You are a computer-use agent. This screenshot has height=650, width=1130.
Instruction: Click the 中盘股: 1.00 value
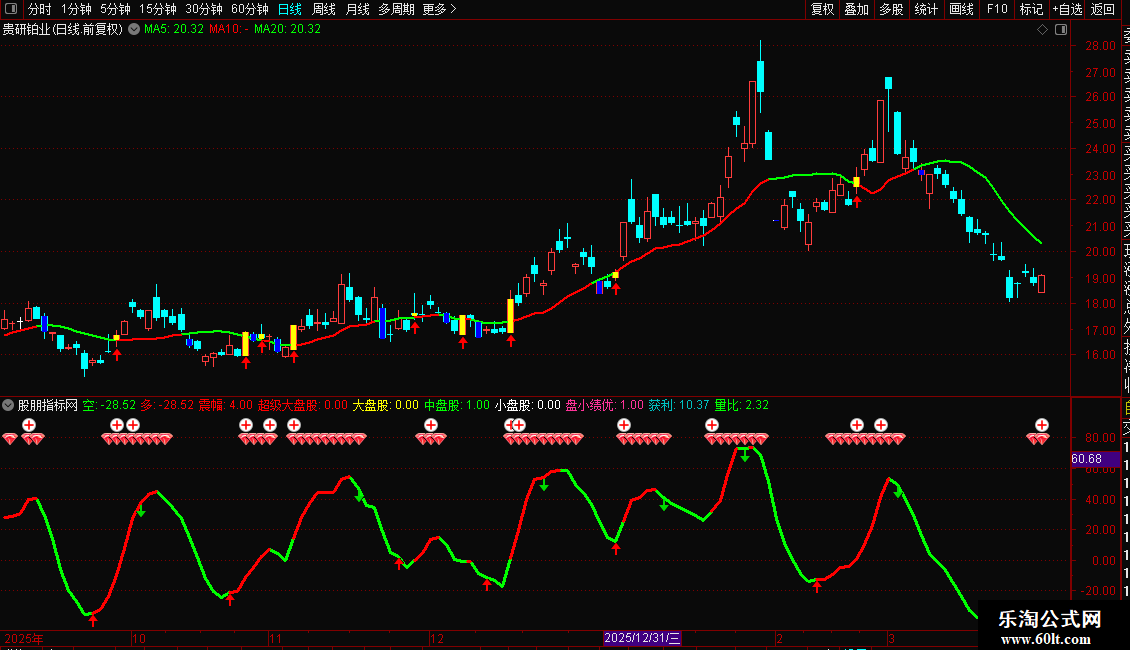[457, 405]
